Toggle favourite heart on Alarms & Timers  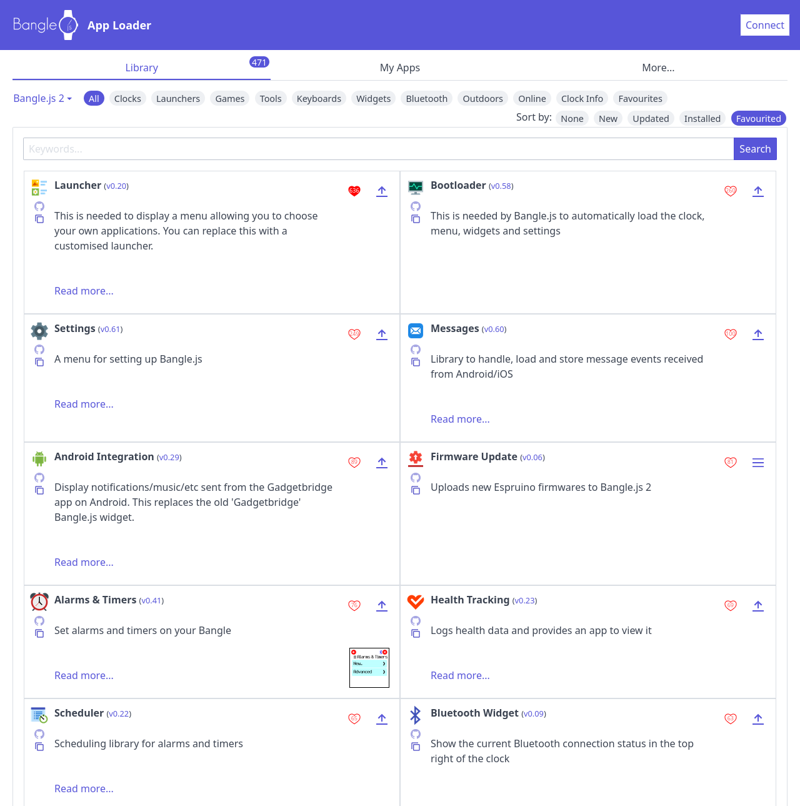(x=354, y=606)
